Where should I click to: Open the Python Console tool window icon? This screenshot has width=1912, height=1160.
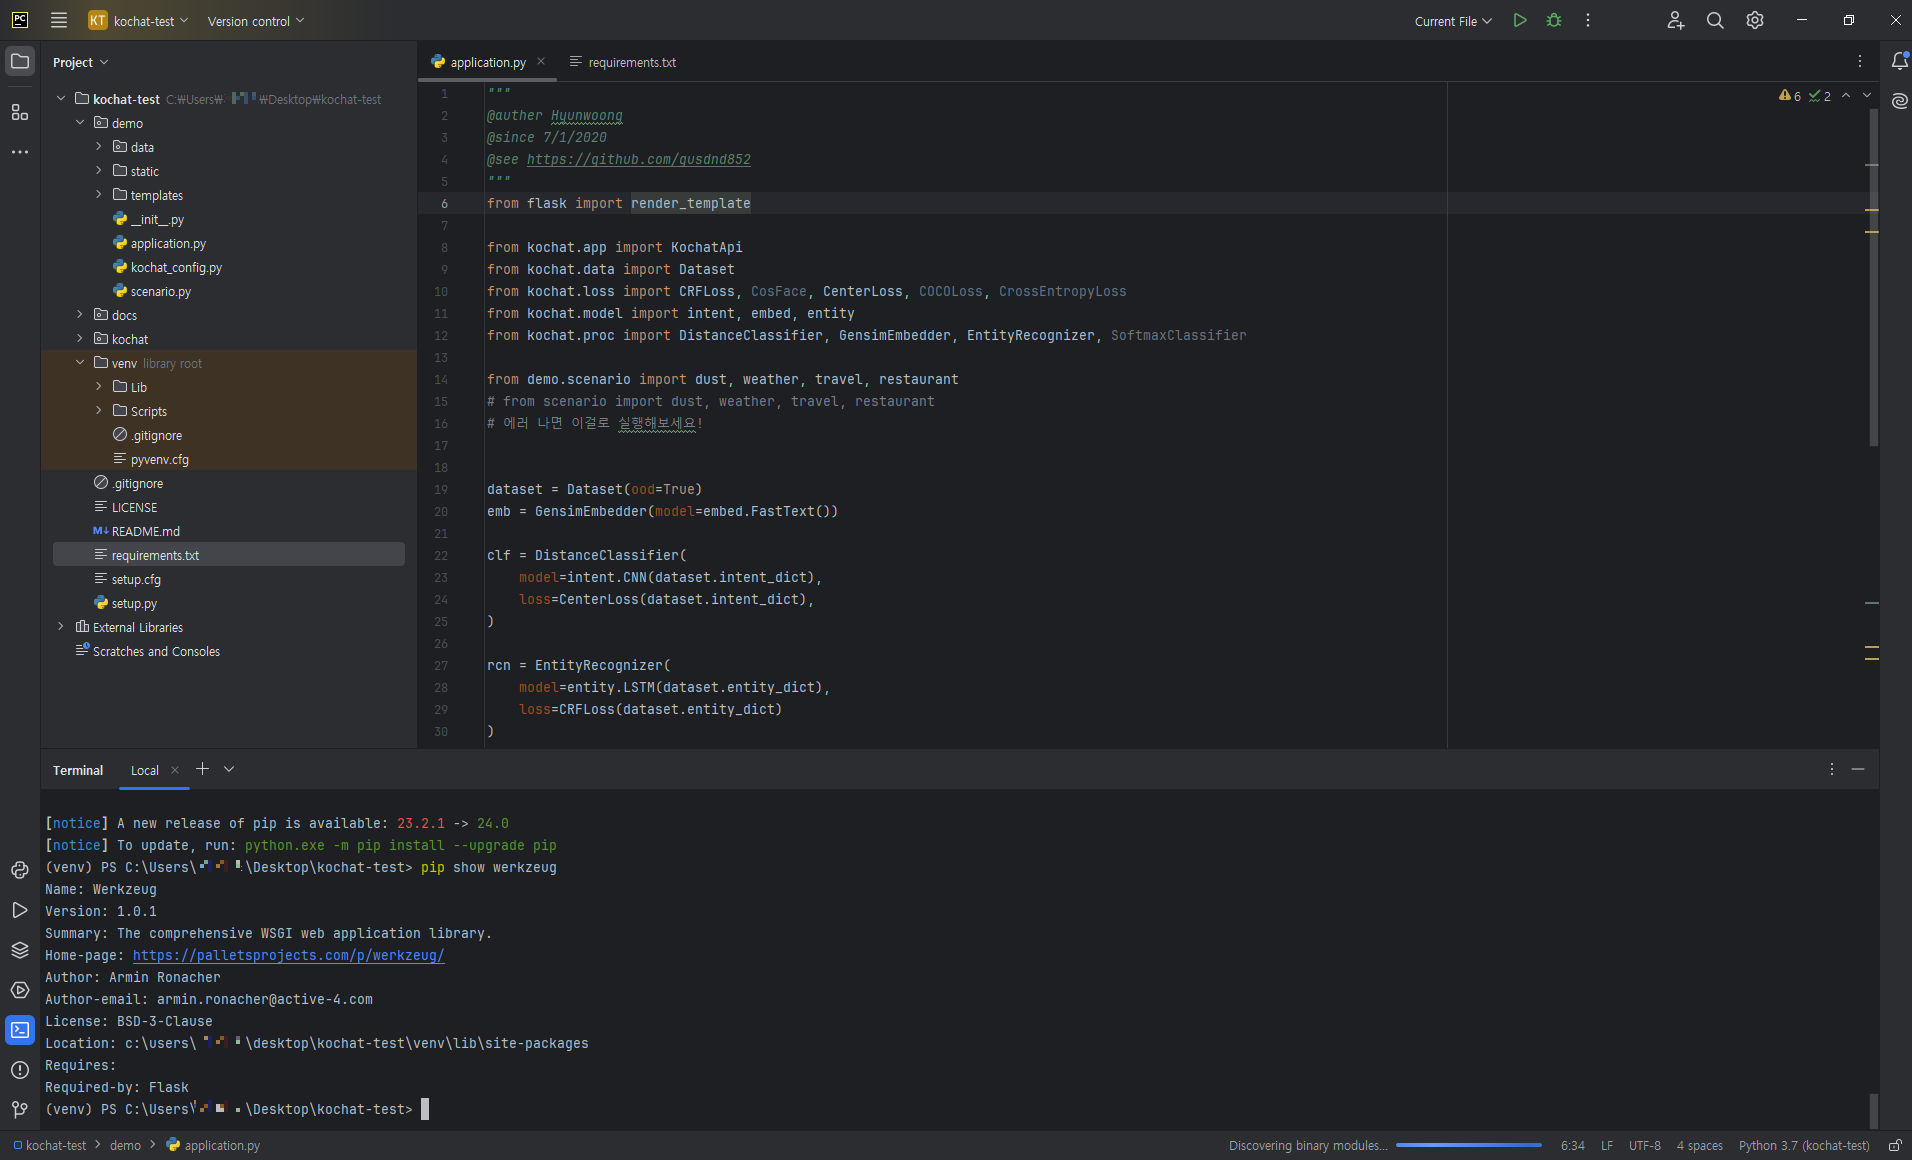20,870
